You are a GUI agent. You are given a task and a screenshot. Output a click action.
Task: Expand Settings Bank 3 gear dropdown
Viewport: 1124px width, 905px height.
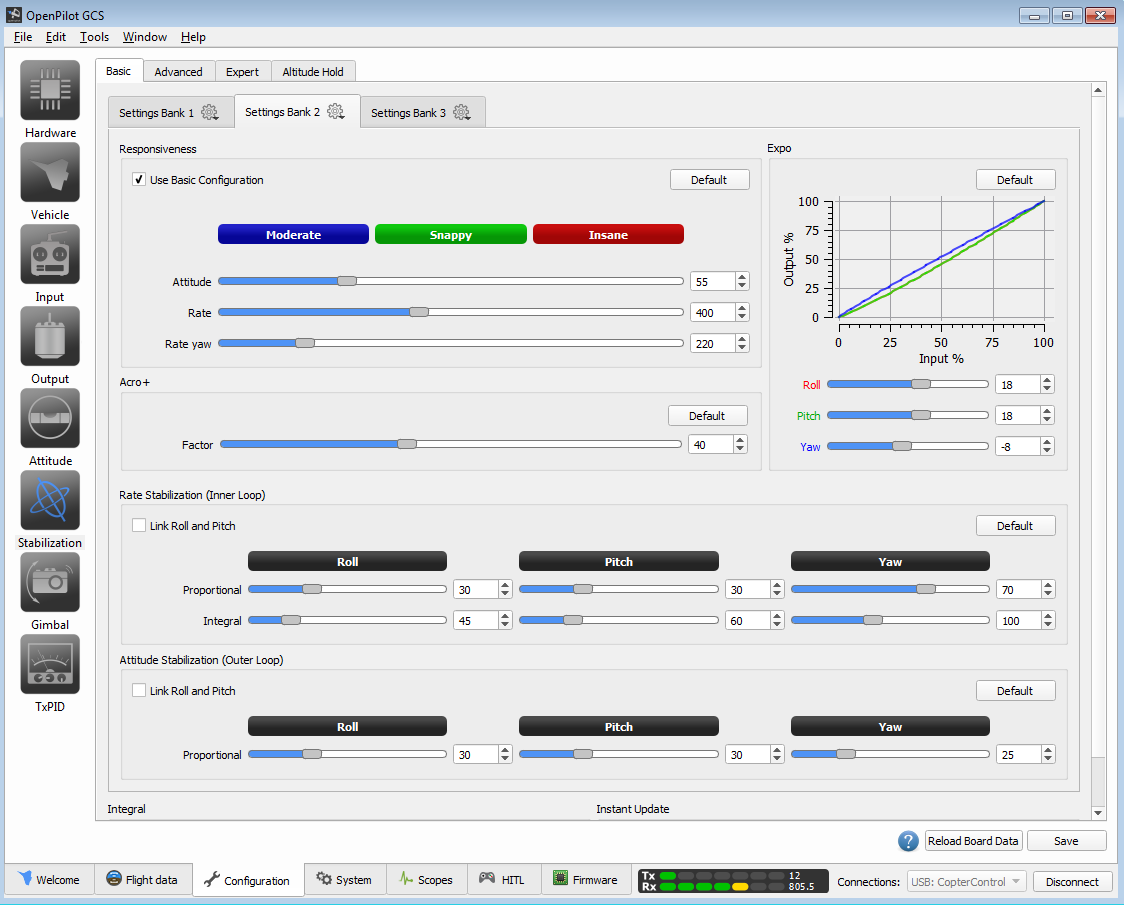(462, 113)
